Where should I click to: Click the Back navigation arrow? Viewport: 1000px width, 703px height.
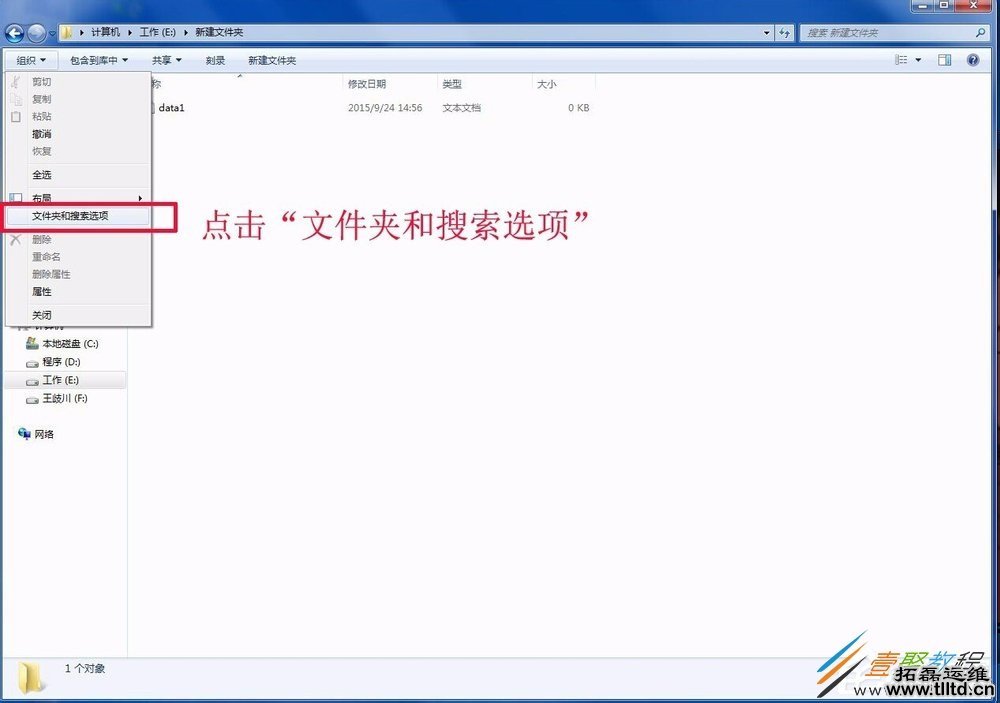point(14,31)
